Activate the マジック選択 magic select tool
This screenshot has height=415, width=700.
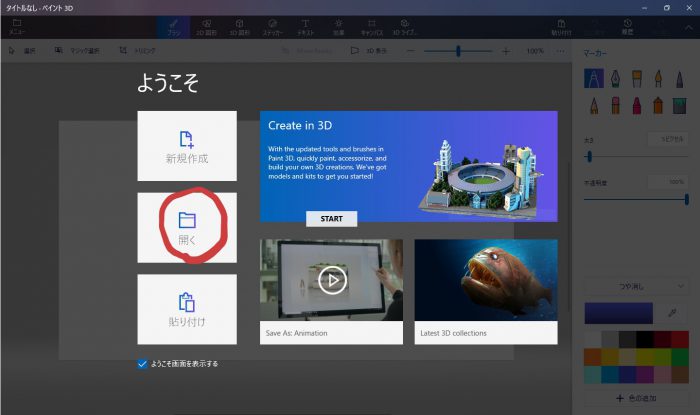77,51
